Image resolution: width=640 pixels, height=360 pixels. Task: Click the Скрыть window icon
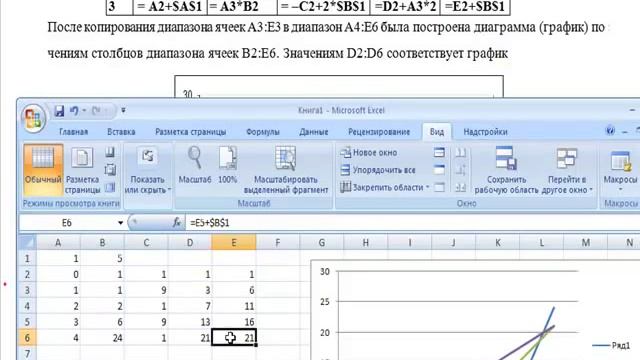439,170
